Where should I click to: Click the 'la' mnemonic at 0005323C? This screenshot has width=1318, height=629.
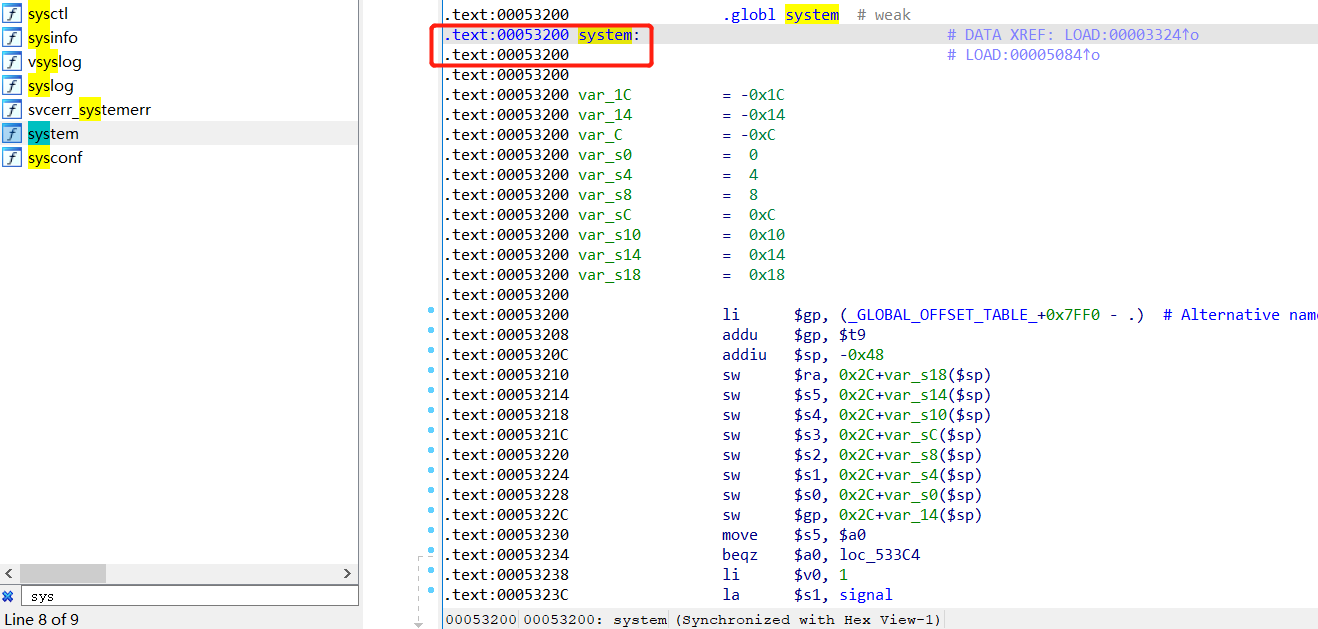(731, 595)
